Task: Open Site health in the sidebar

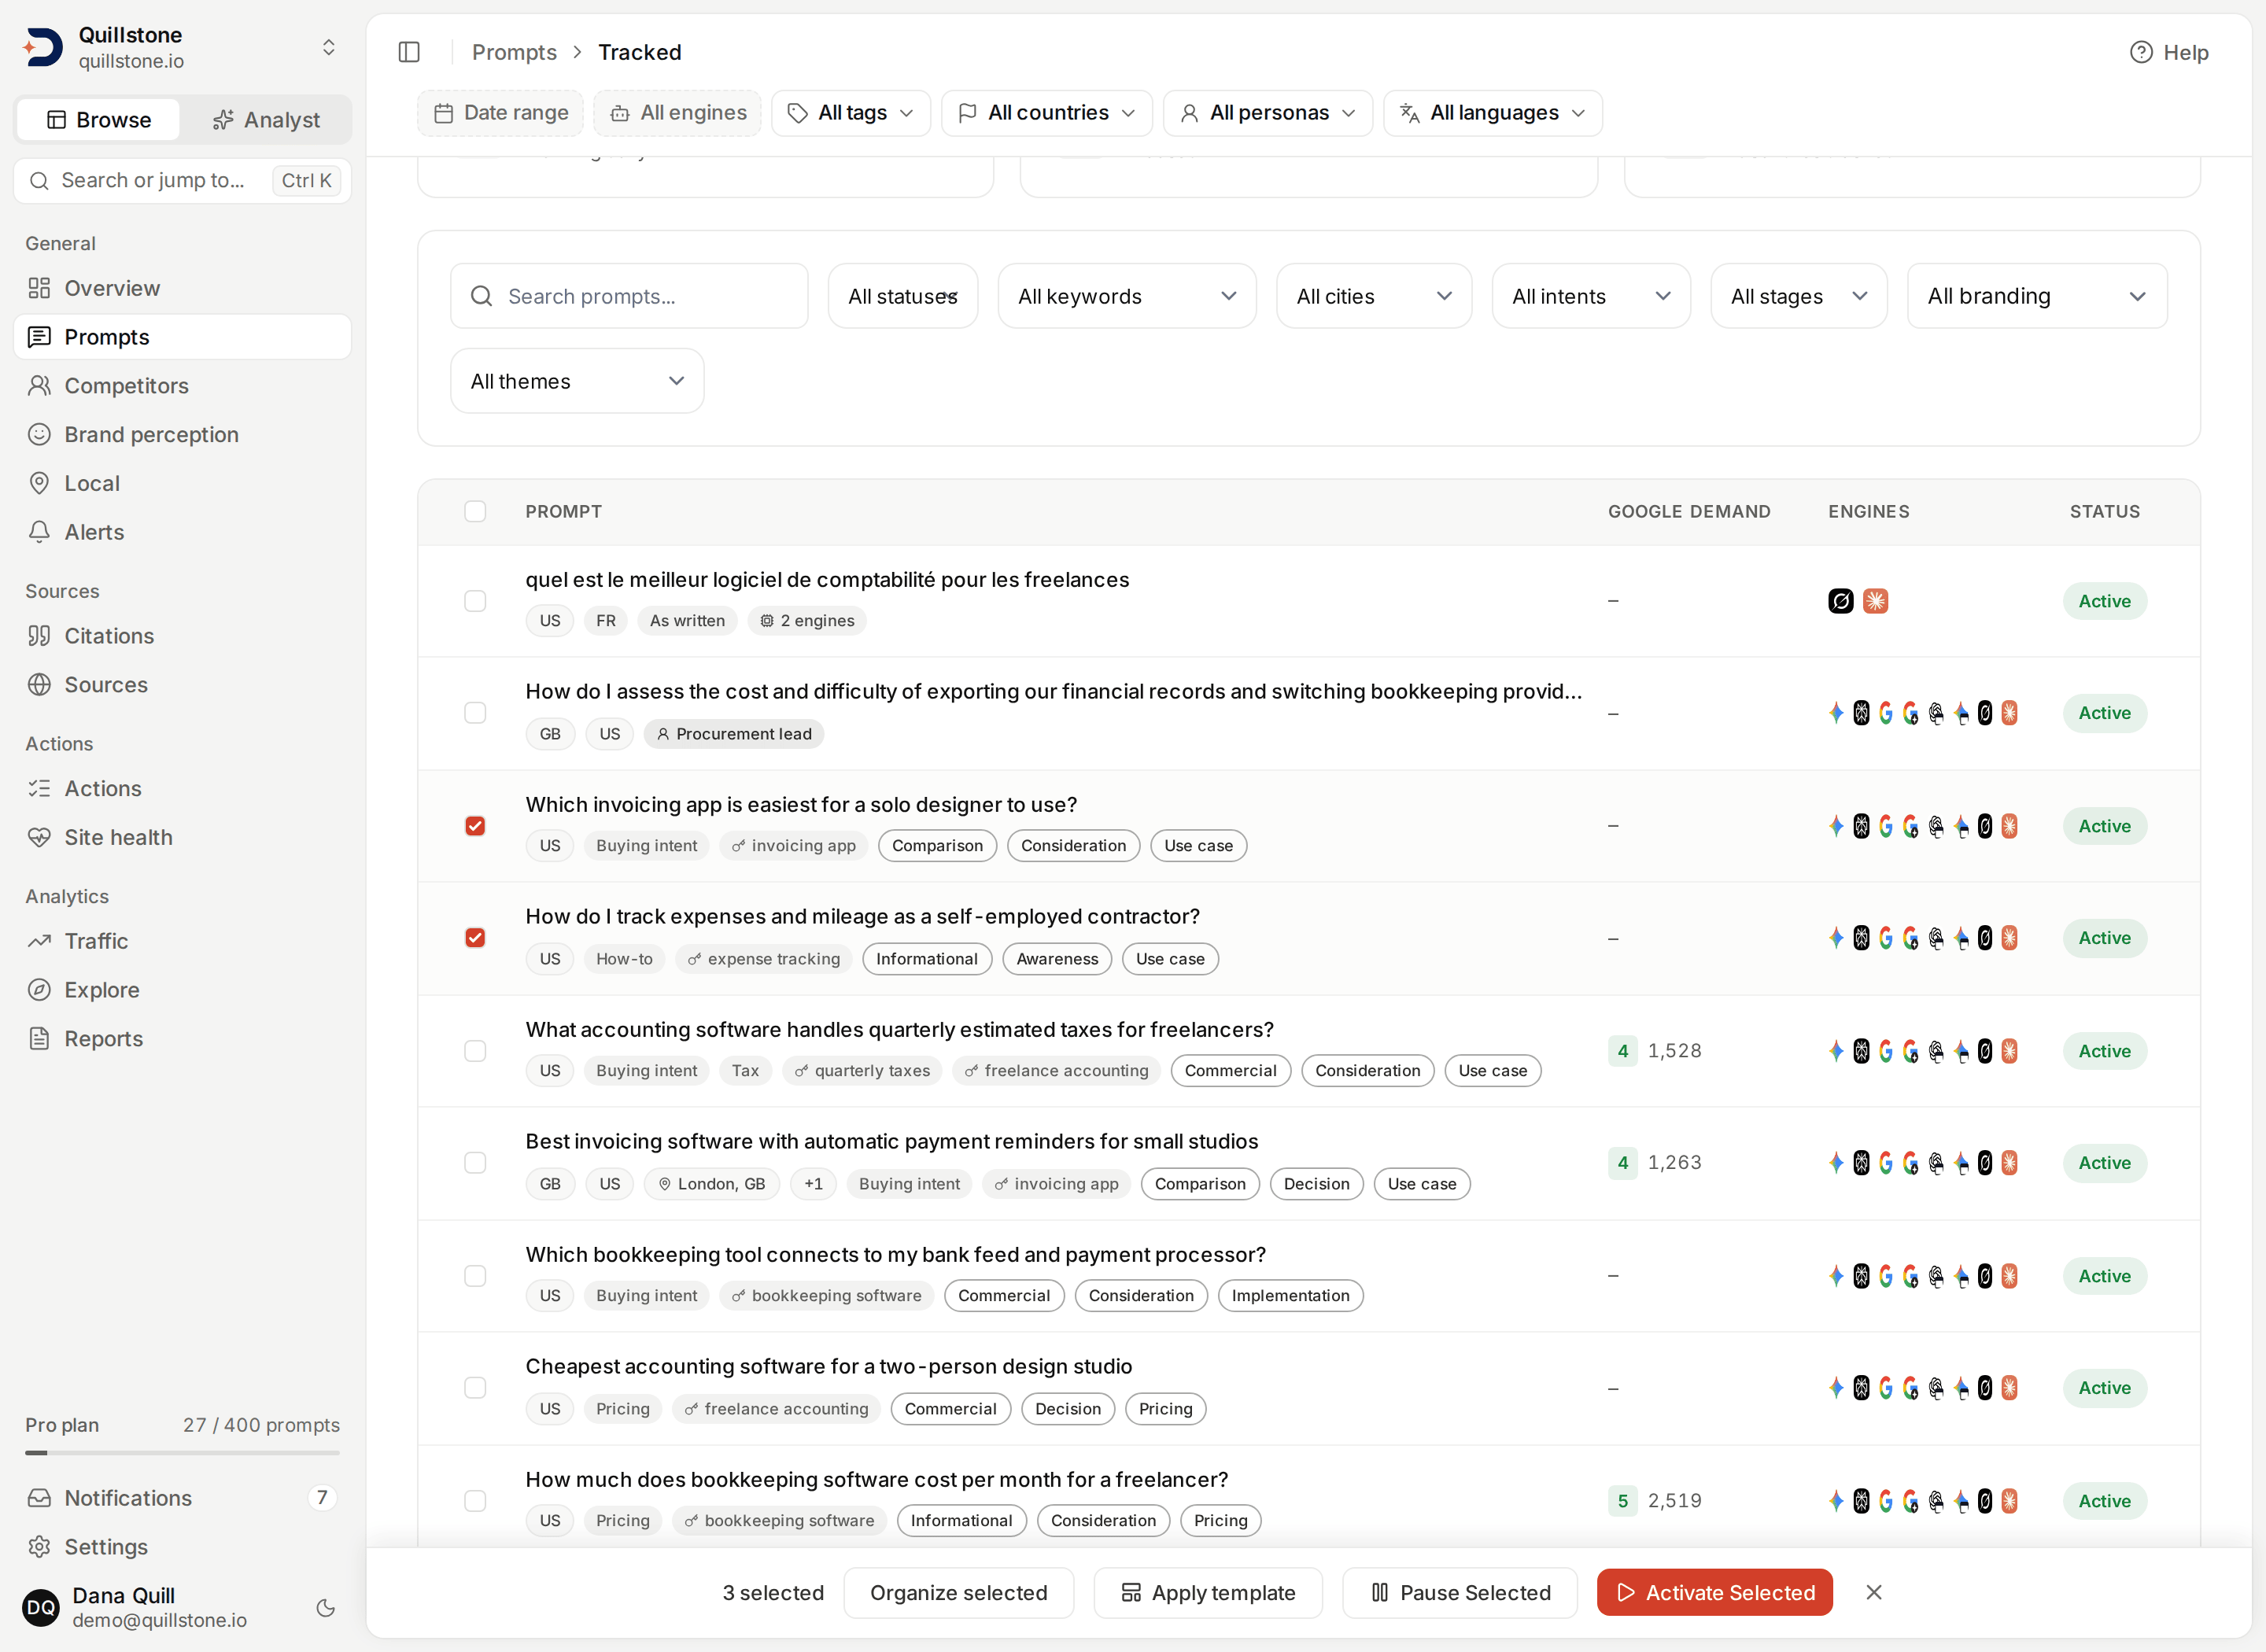Action: click(x=183, y=837)
